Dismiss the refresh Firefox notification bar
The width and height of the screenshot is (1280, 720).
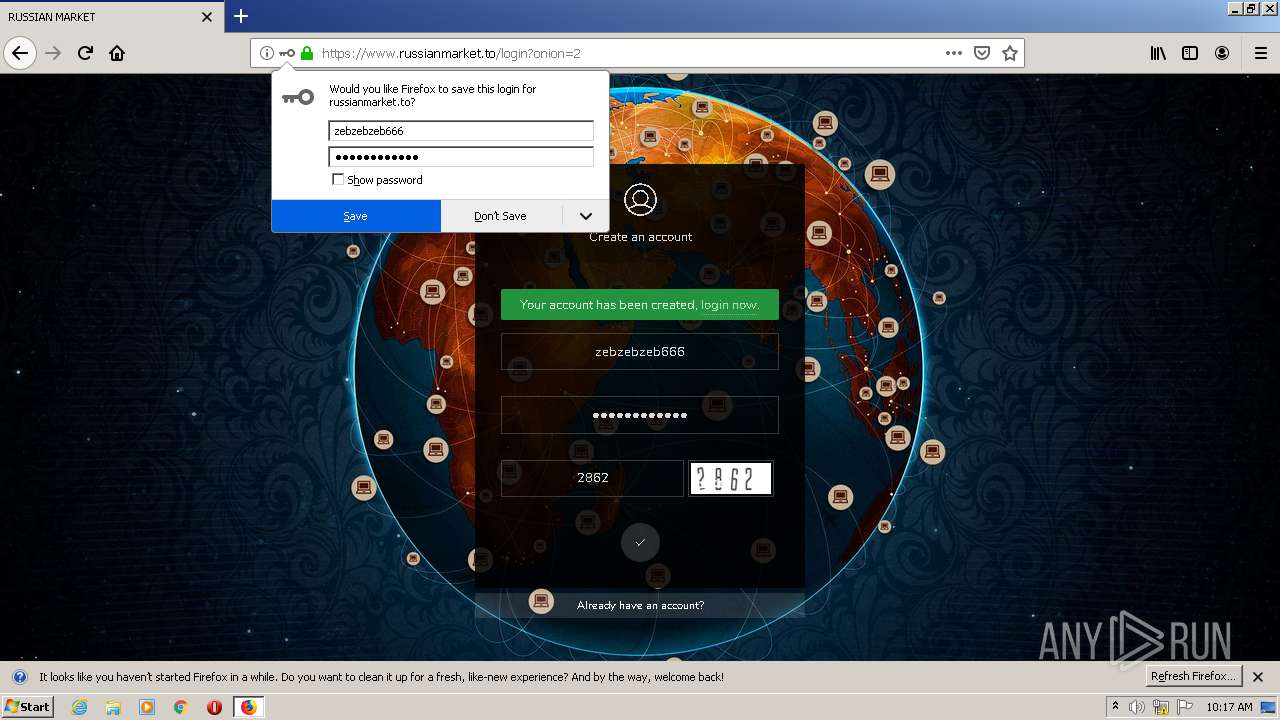(x=1258, y=677)
